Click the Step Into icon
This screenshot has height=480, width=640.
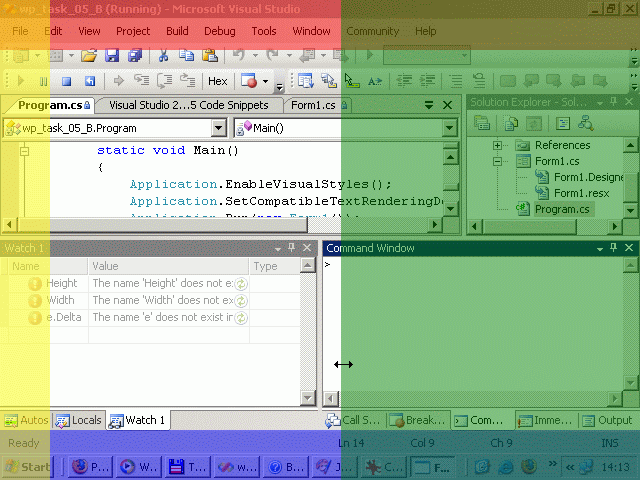(x=142, y=80)
